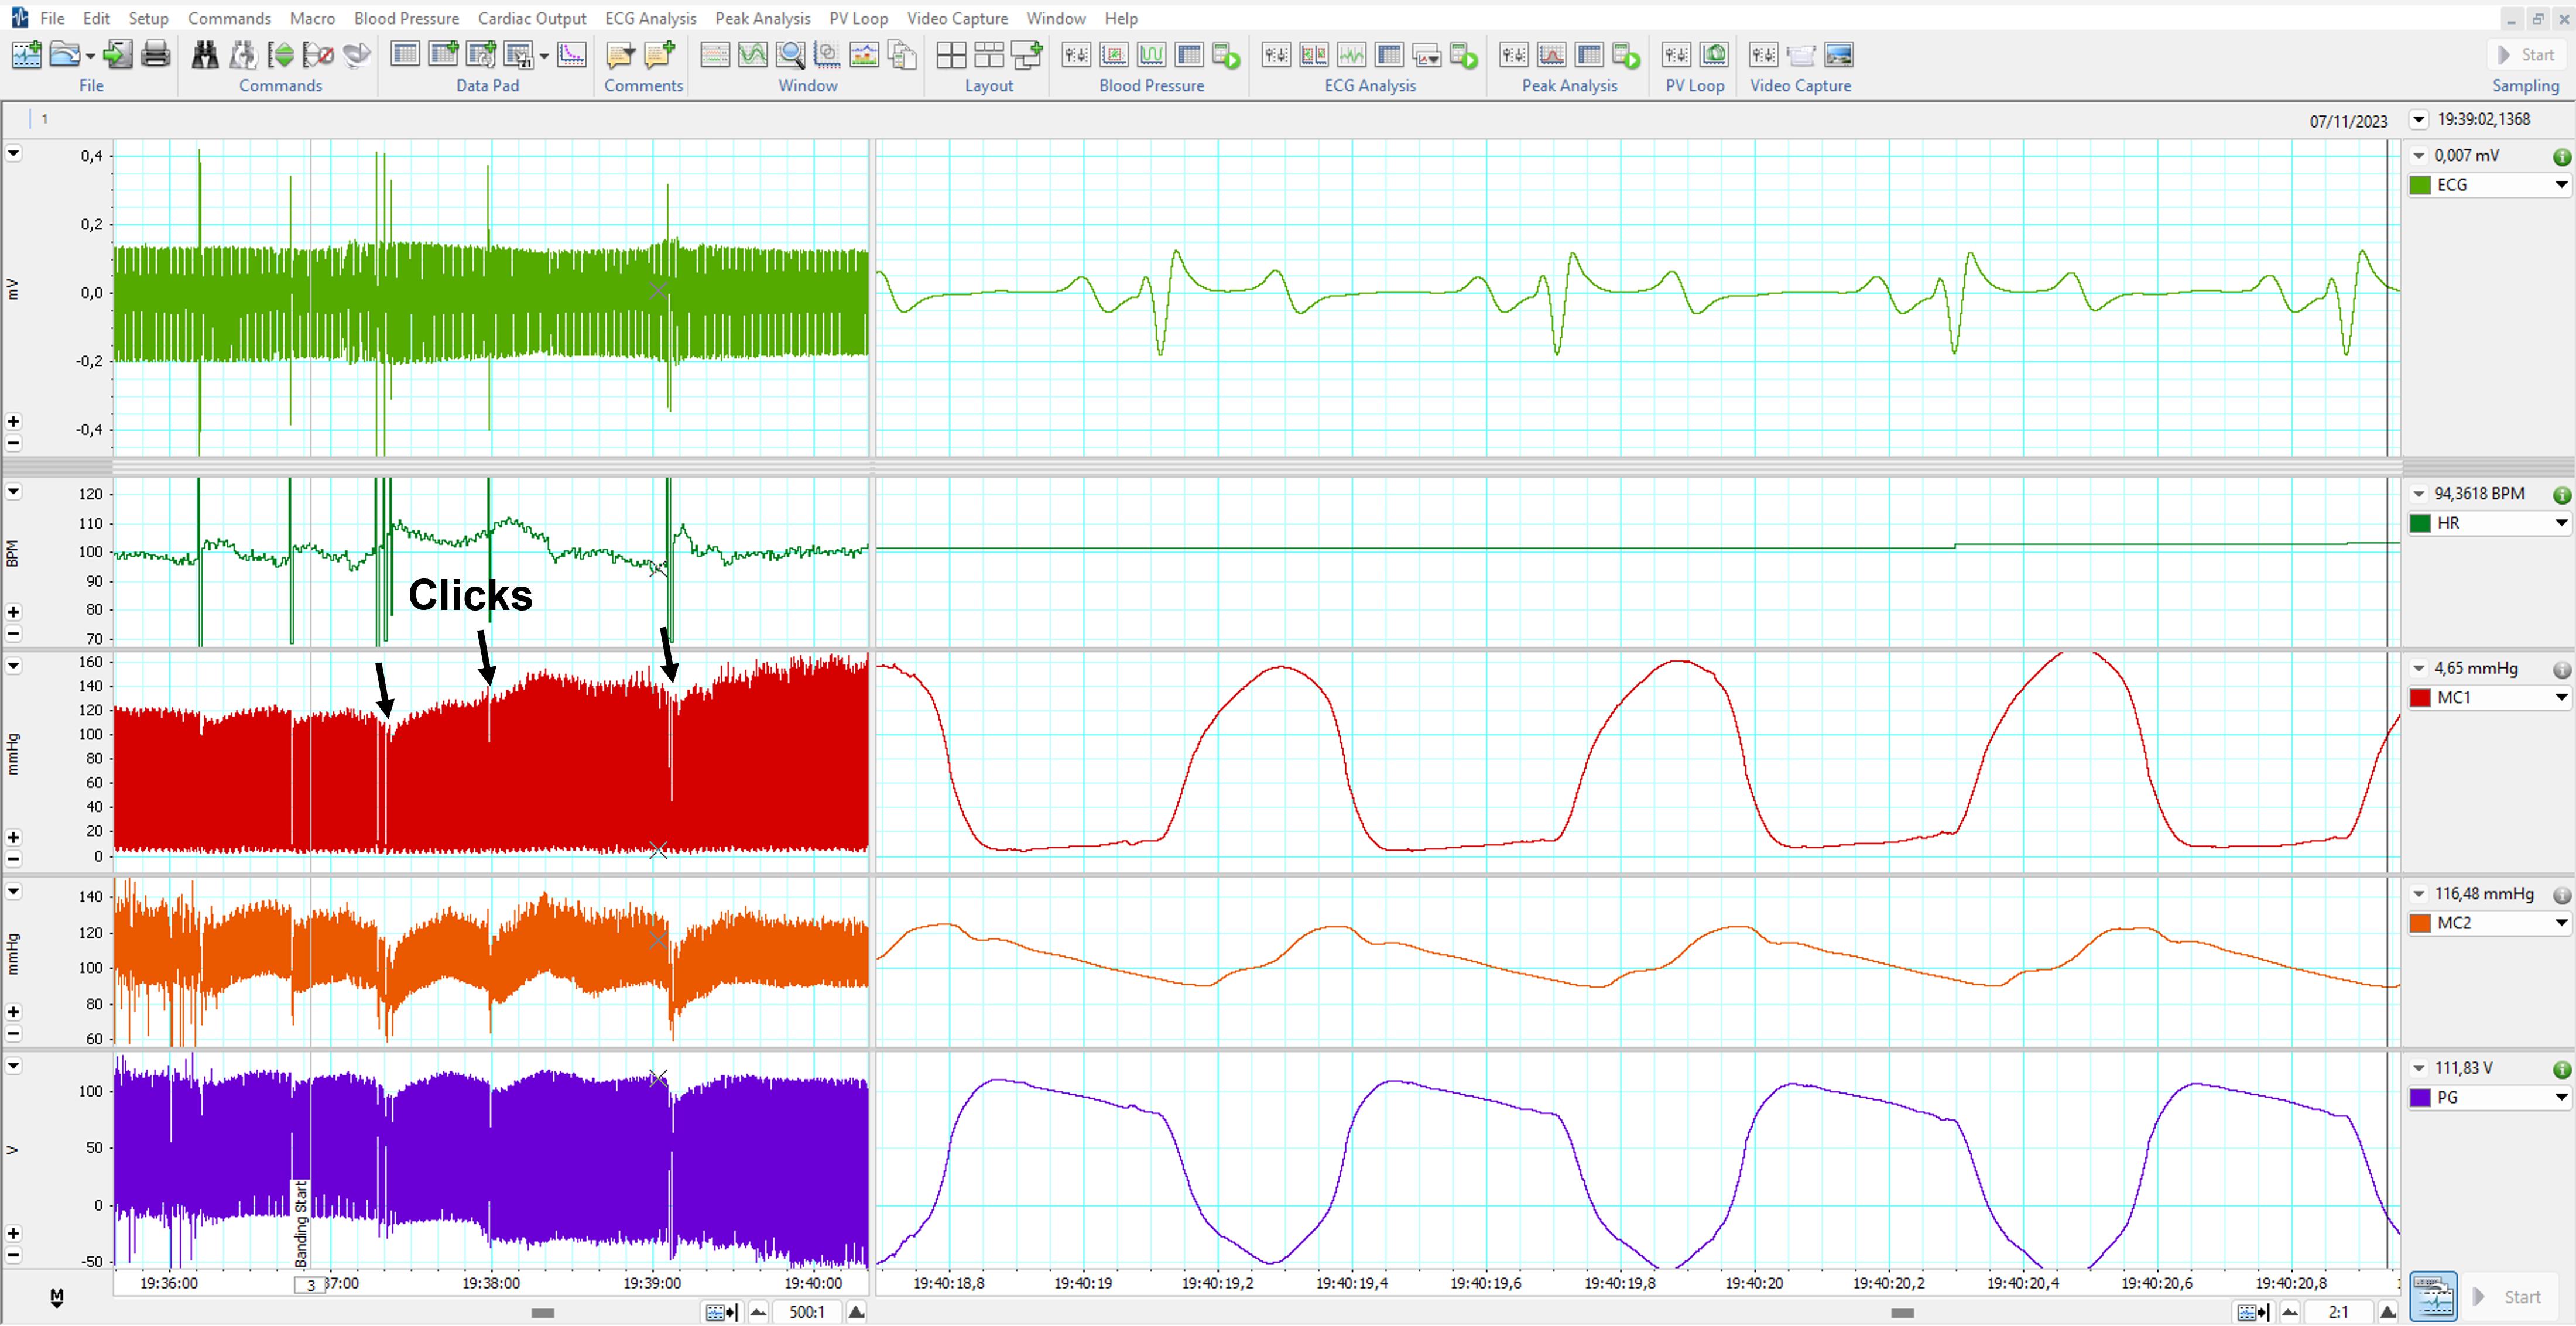Click the 500:1 horizontal compression button
The height and width of the screenshot is (1326, 2576).
pos(806,1312)
